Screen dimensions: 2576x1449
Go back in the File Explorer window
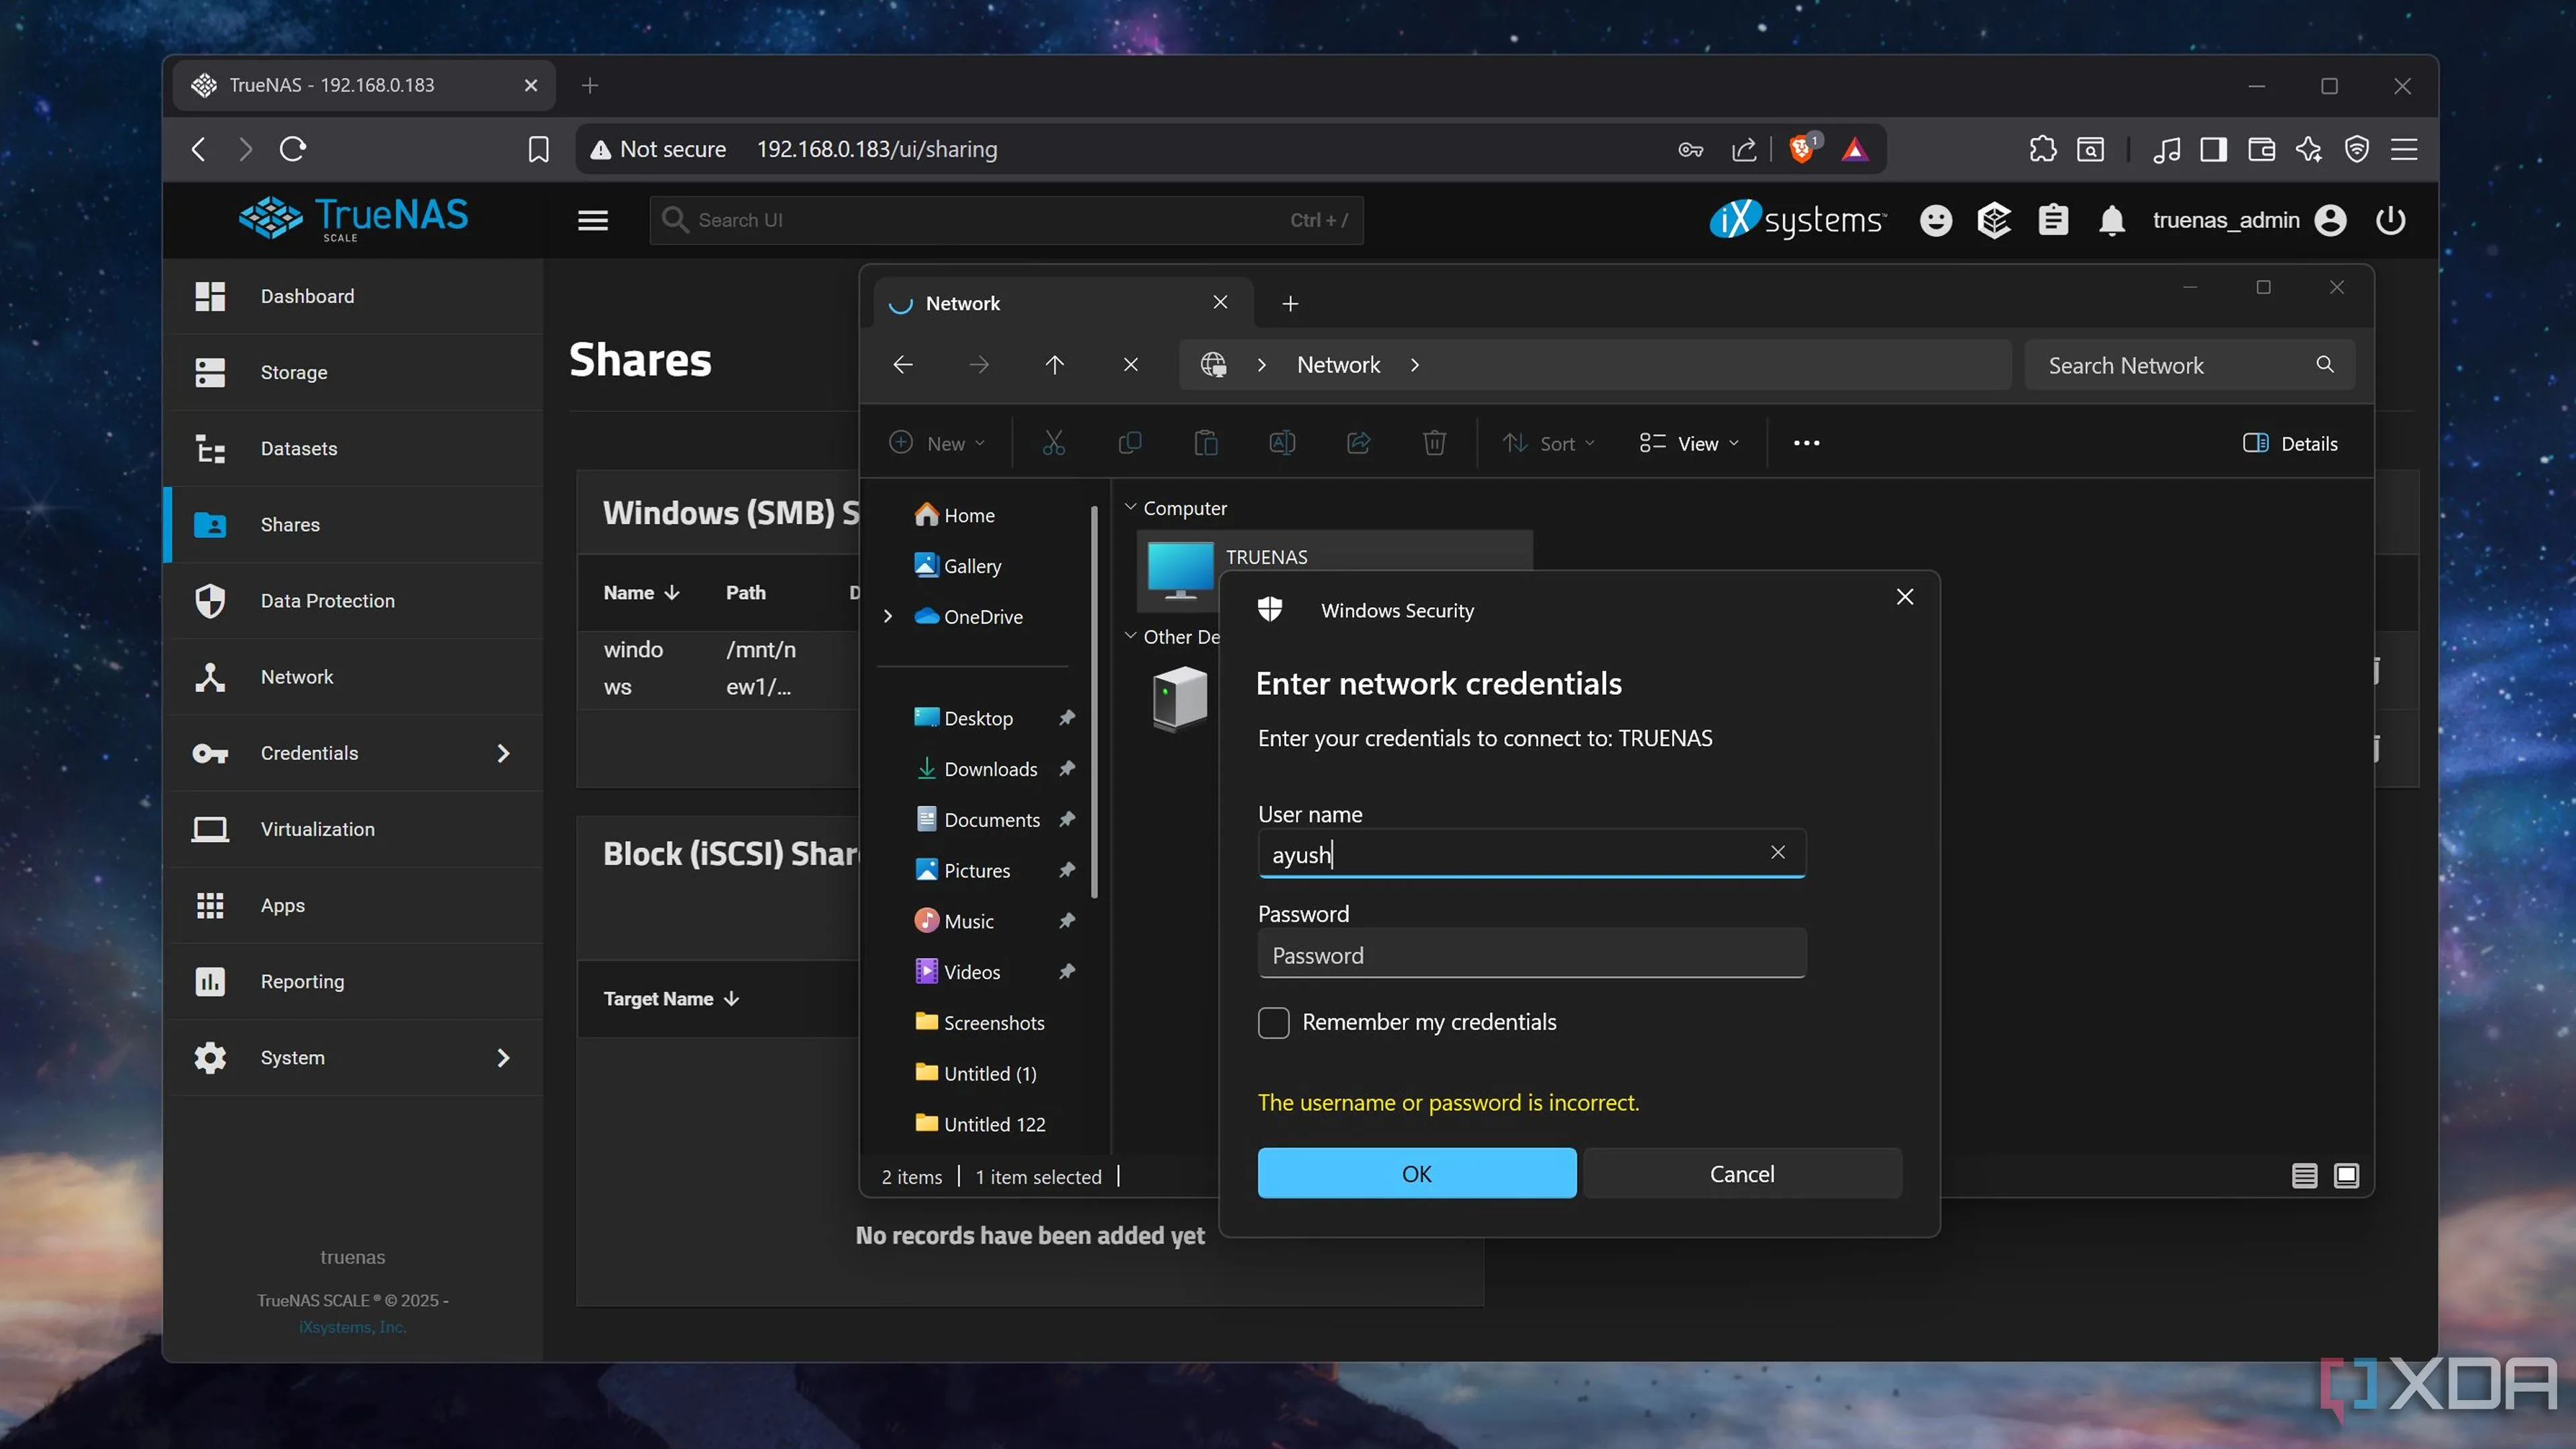click(x=902, y=365)
